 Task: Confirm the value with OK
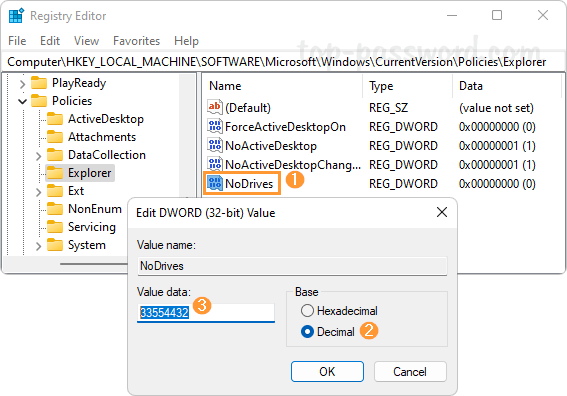327,371
